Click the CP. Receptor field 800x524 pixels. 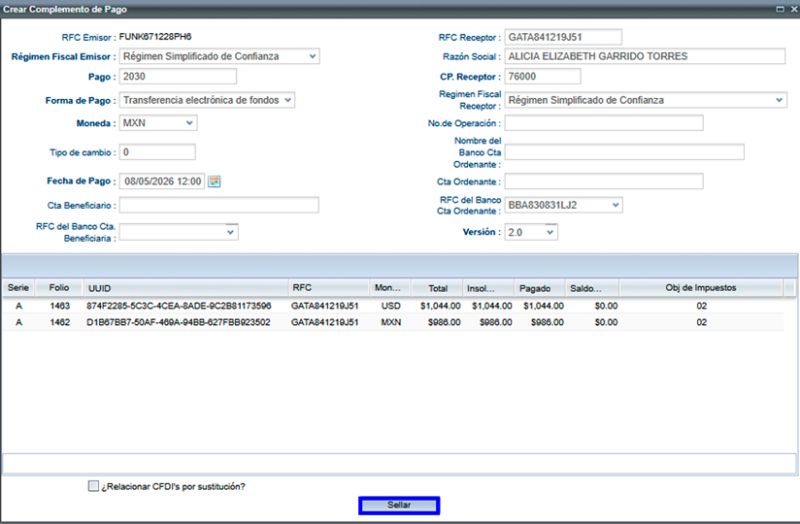542,77
